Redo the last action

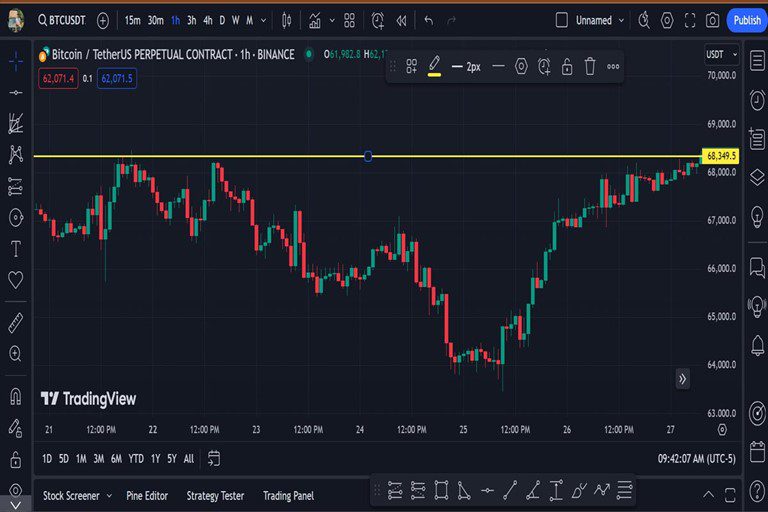452,21
